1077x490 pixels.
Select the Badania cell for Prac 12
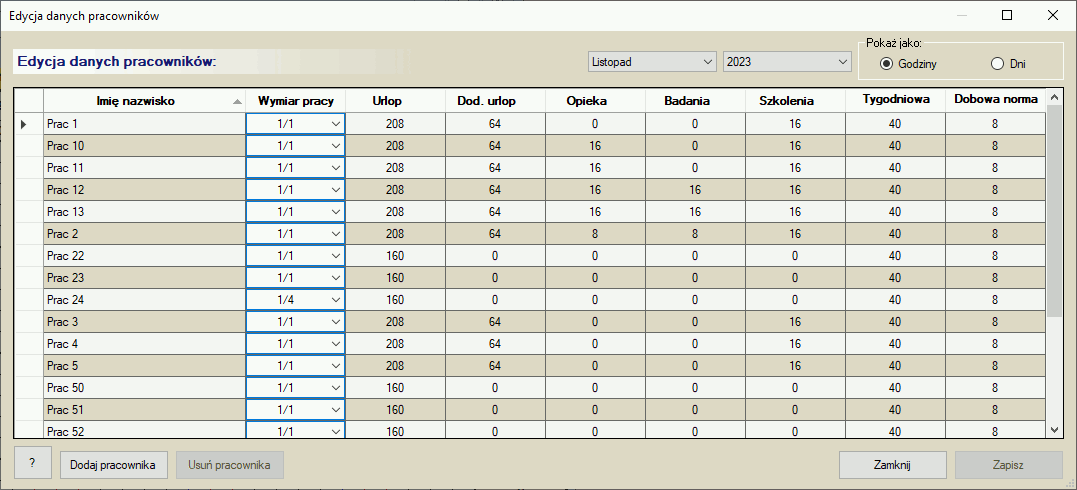(695, 190)
